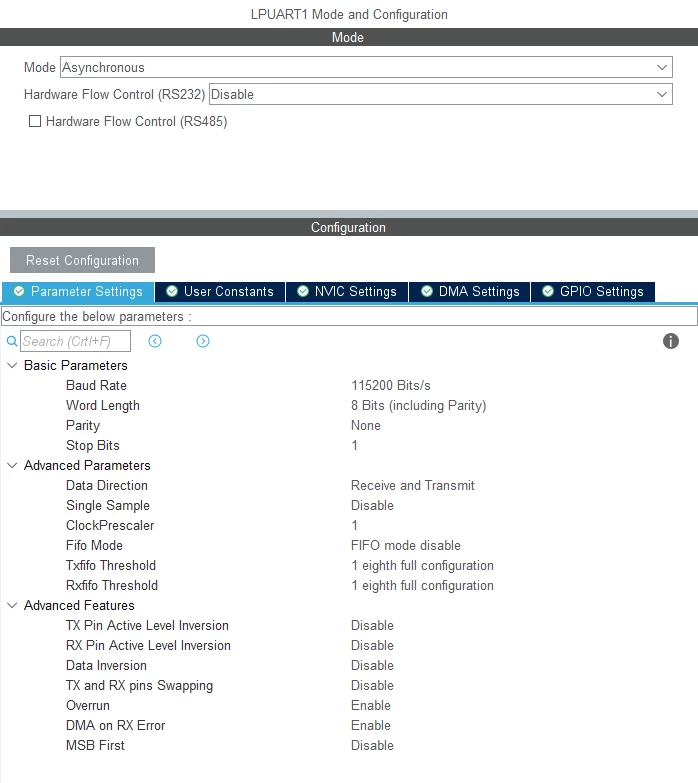Click the 8 Bits (including Parity) value
Viewport: 698px width, 783px height.
click(x=418, y=405)
